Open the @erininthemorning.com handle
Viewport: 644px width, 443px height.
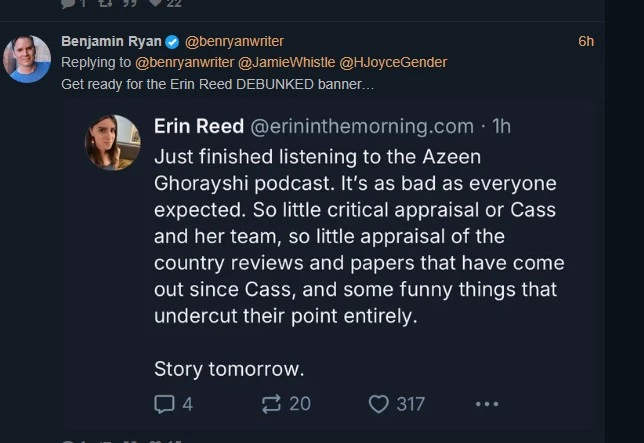coord(360,126)
